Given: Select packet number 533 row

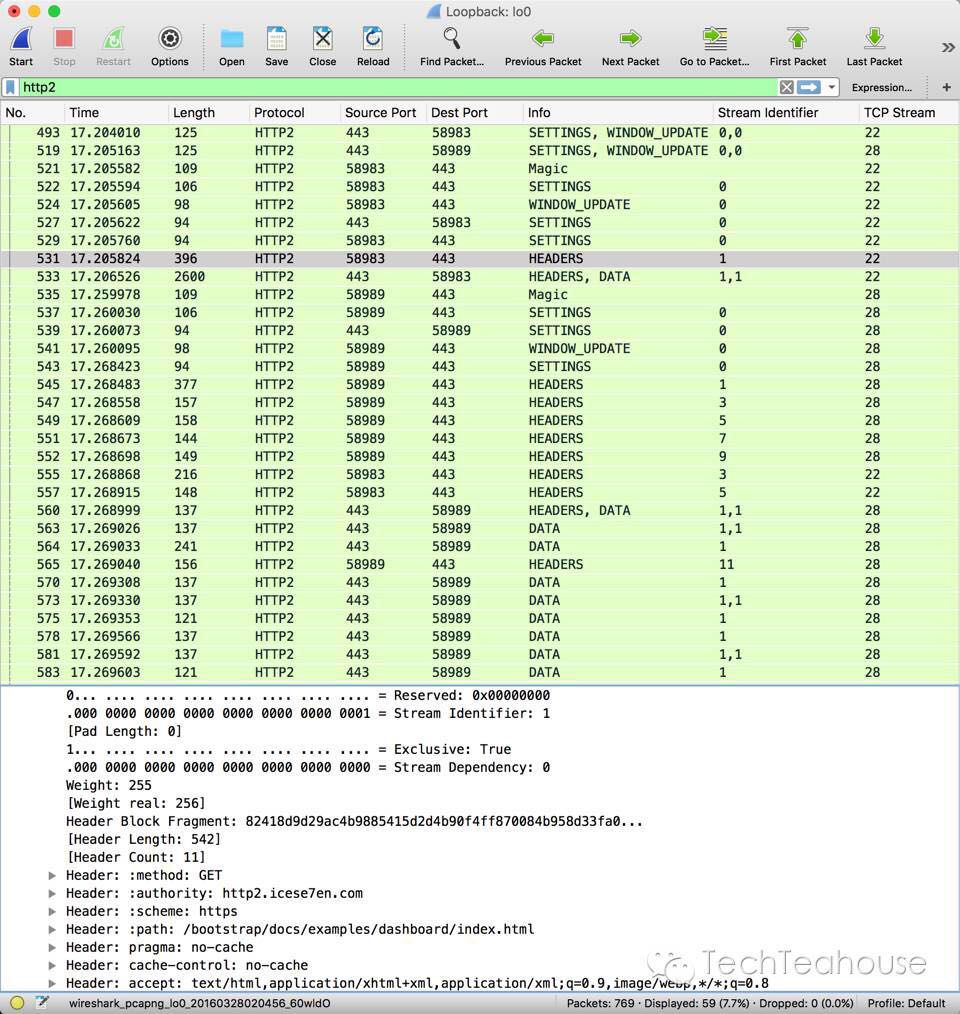Looking at the screenshot, I should coord(400,276).
